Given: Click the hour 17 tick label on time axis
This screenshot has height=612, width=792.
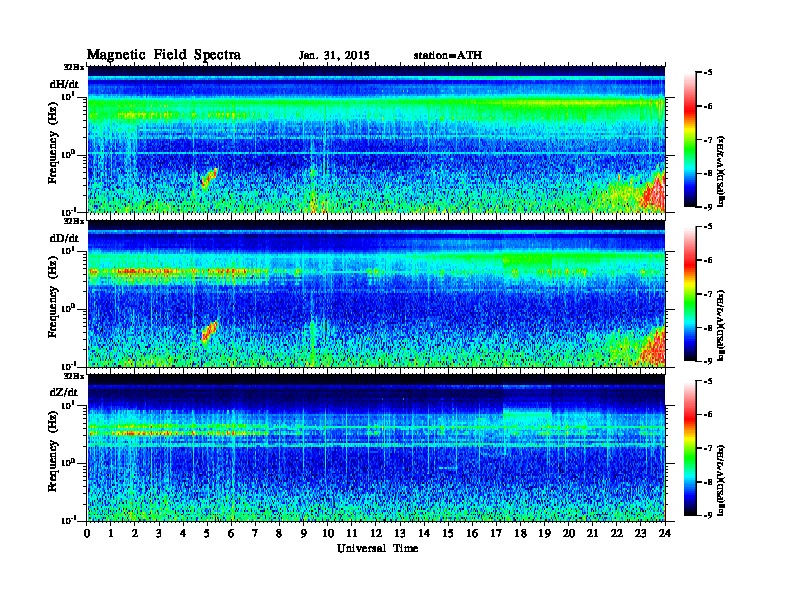Looking at the screenshot, I should (497, 533).
